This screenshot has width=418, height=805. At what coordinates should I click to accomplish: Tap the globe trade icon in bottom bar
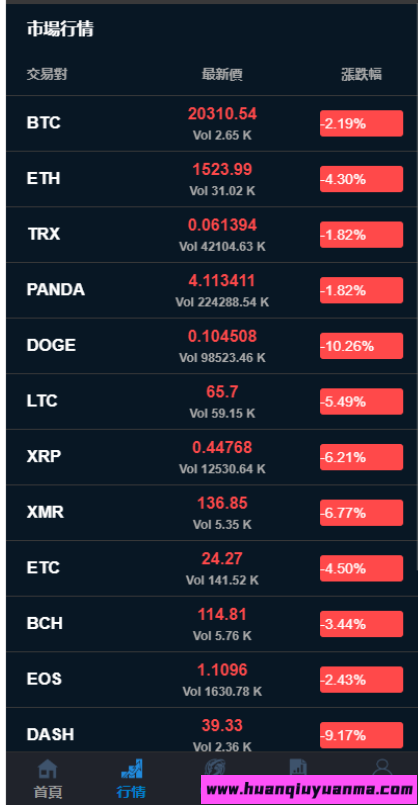pos(215,767)
